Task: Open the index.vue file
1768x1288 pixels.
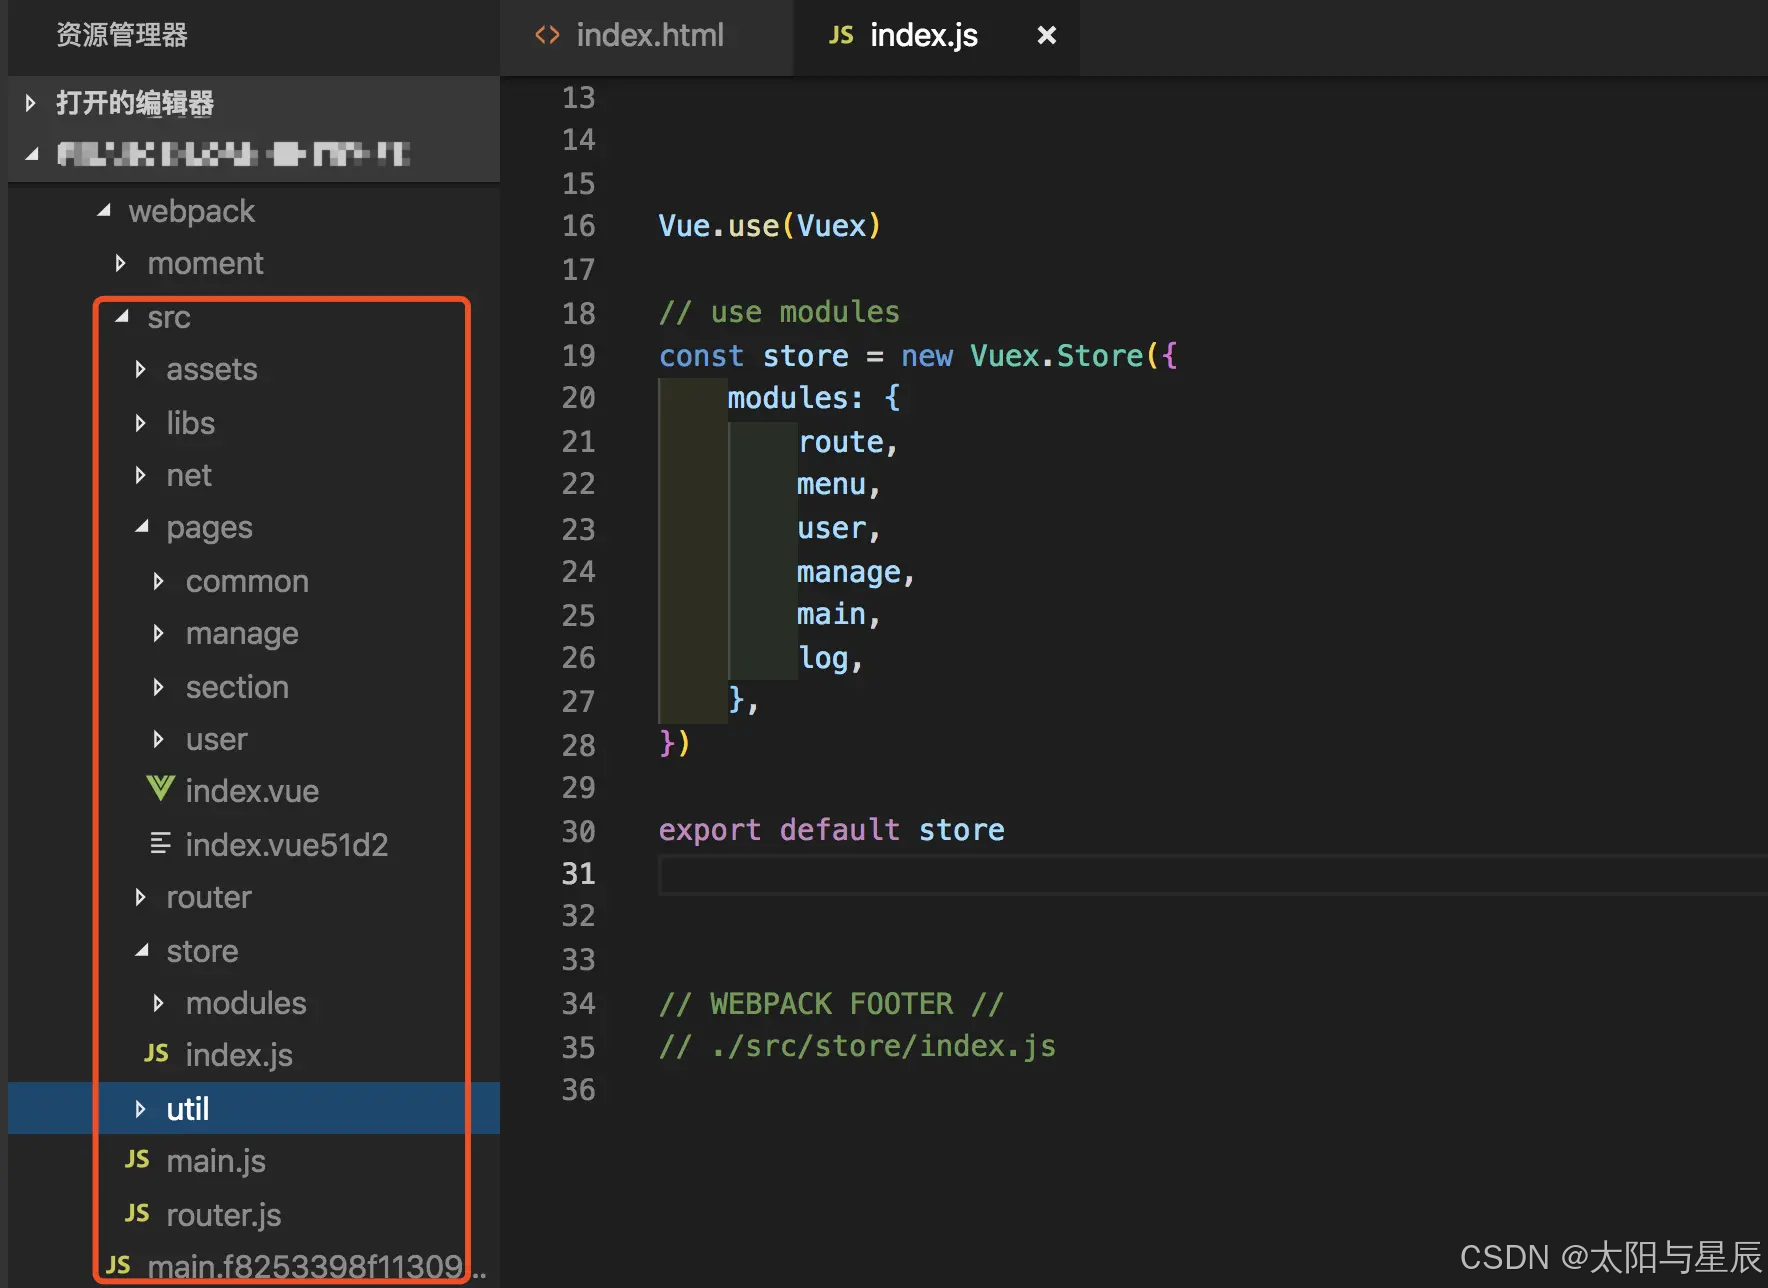Action: [x=252, y=791]
